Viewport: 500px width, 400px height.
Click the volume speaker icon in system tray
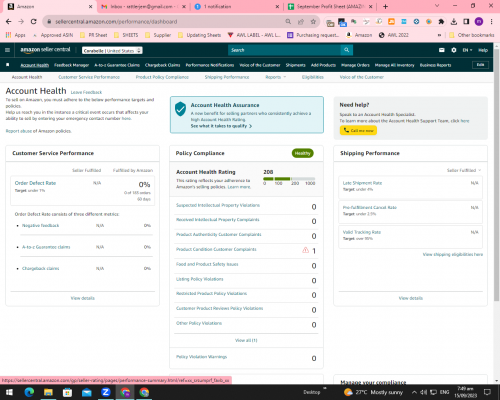tap(423, 392)
